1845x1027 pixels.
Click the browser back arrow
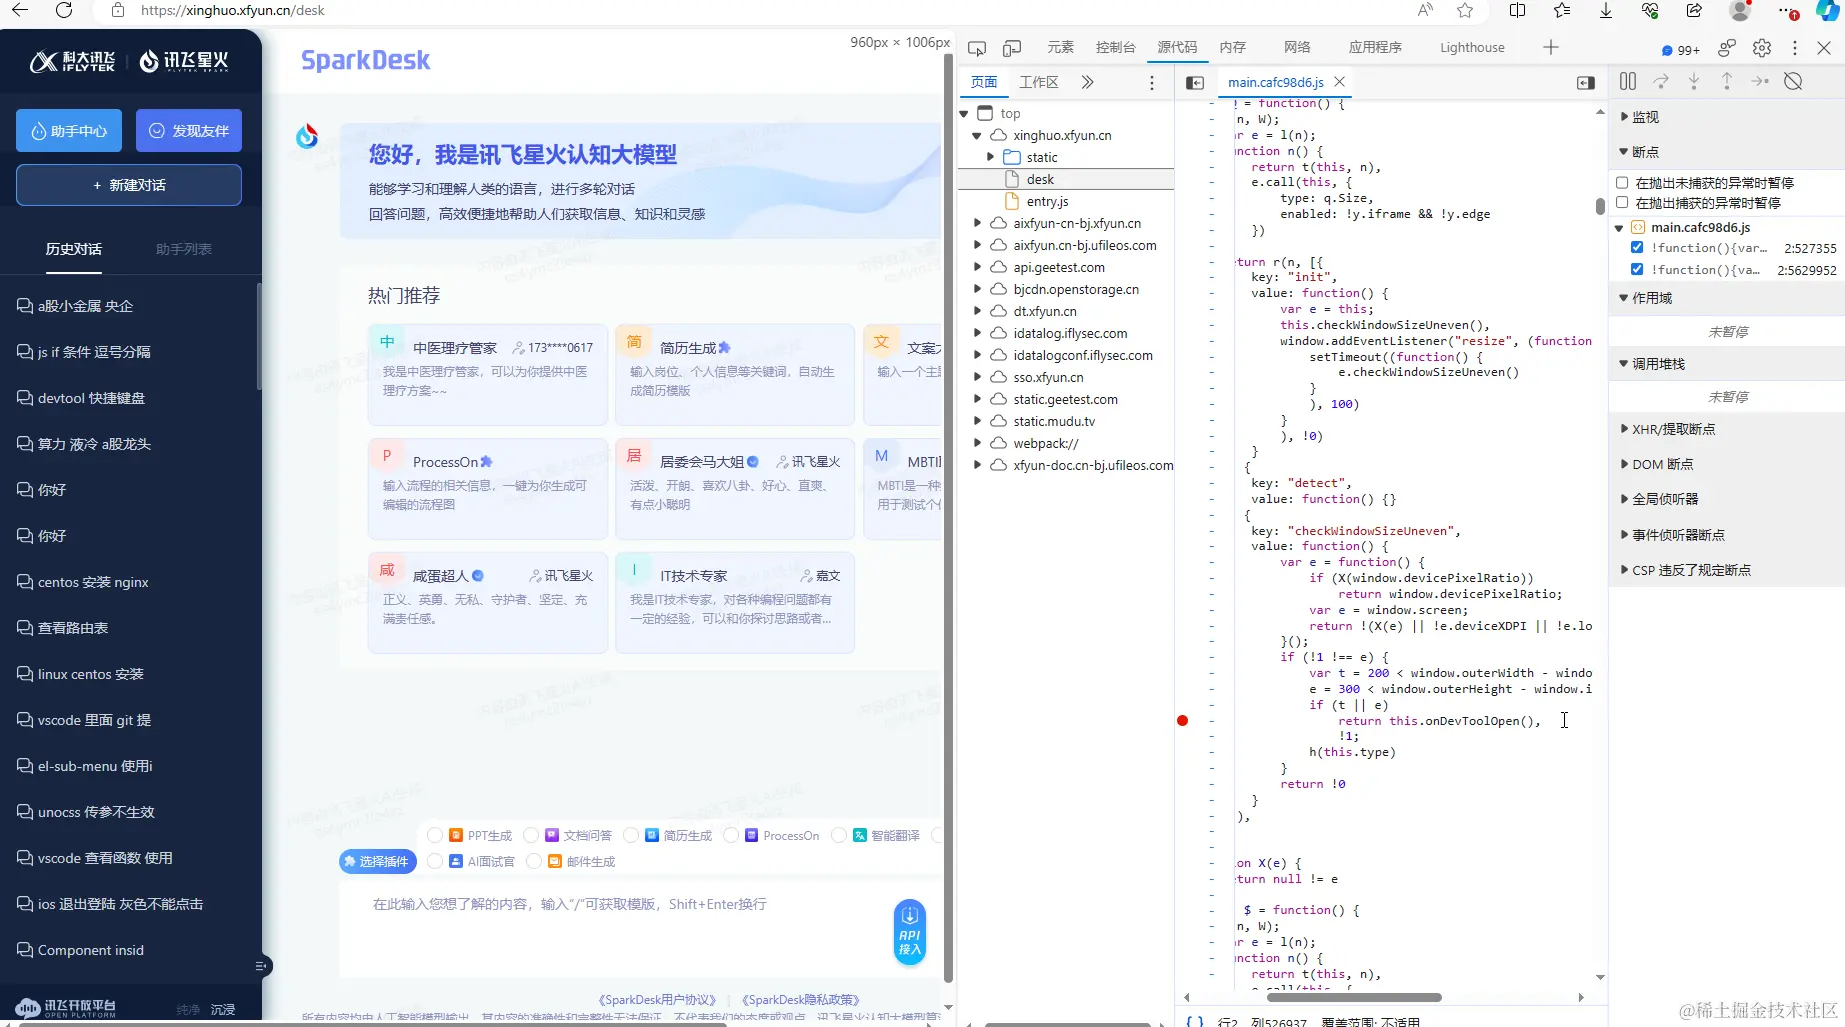pyautogui.click(x=20, y=10)
